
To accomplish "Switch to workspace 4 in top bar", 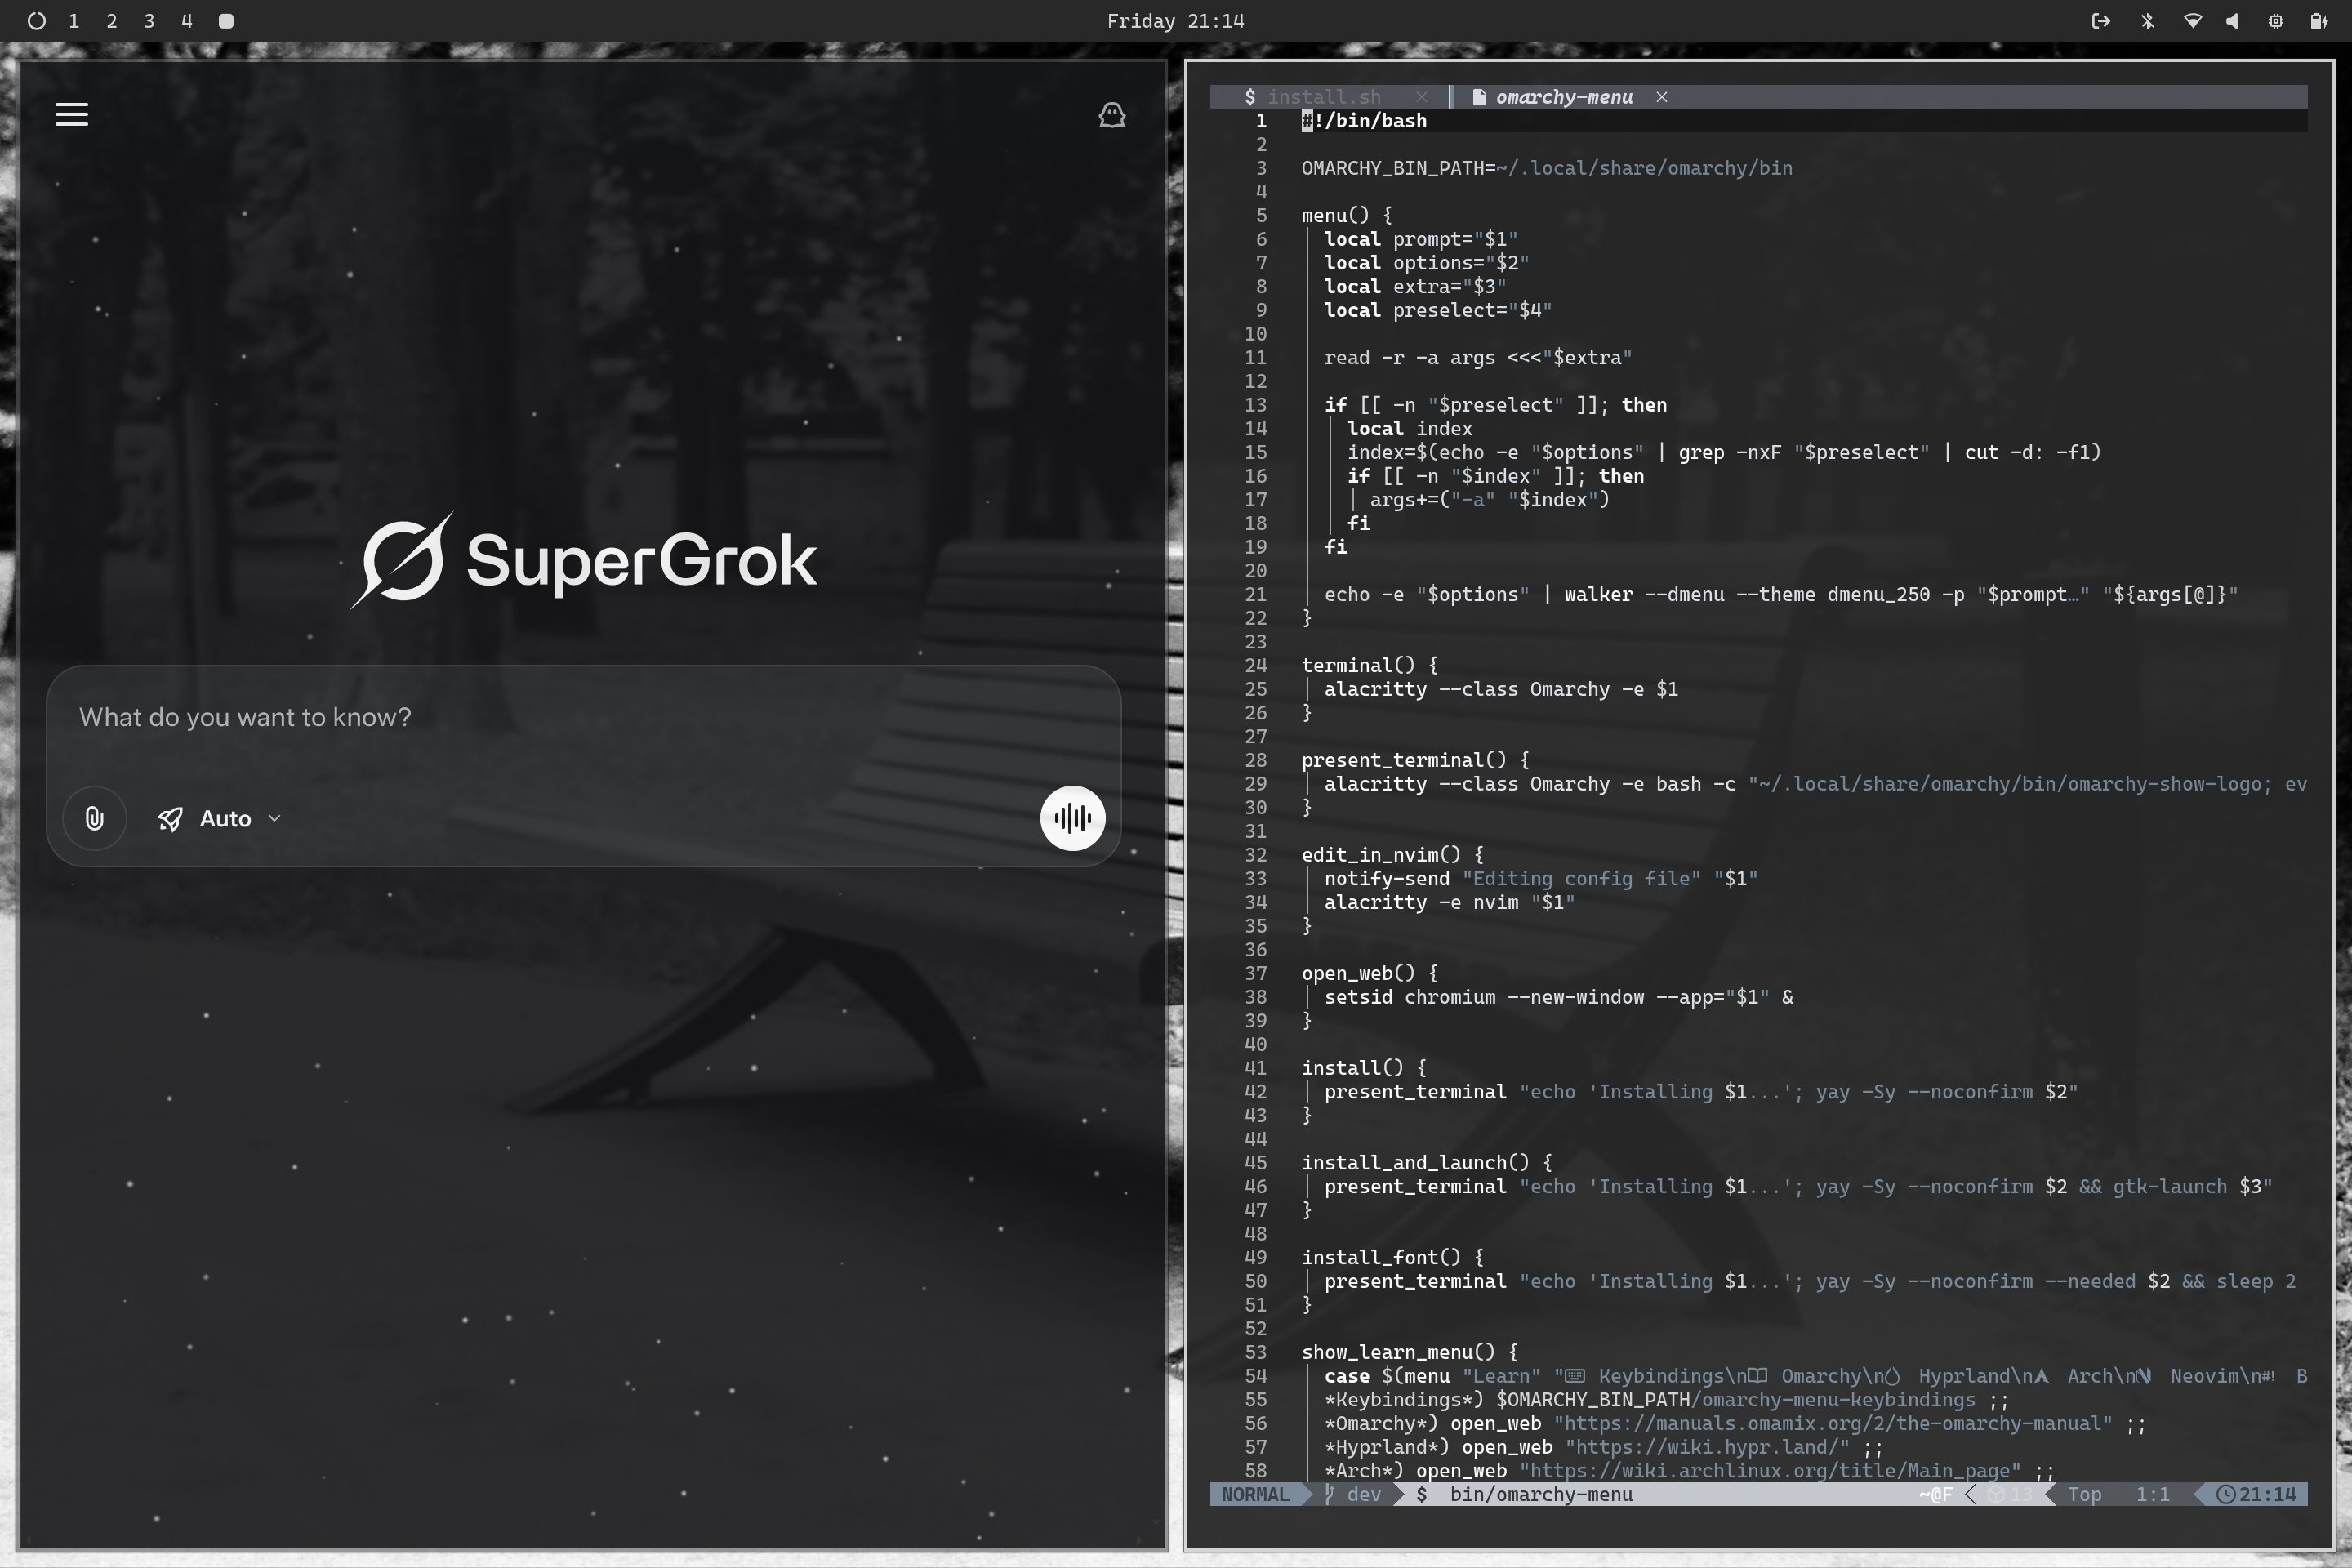I will tap(186, 21).
